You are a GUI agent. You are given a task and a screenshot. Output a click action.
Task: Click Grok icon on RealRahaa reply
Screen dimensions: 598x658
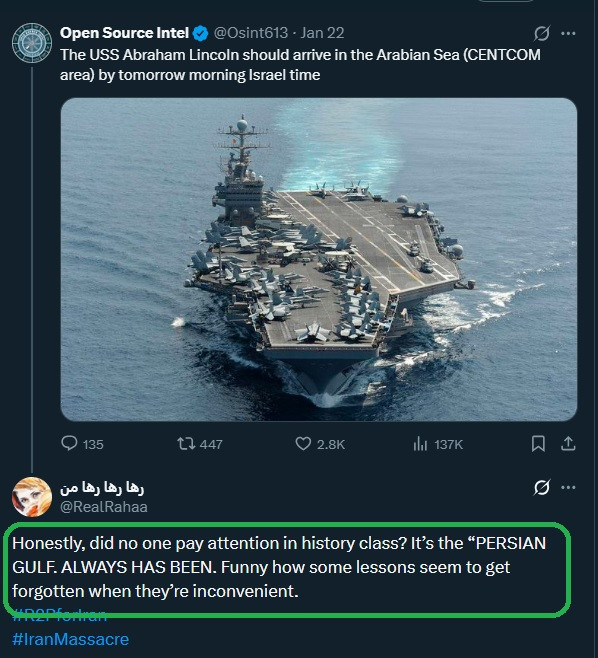pyautogui.click(x=541, y=487)
